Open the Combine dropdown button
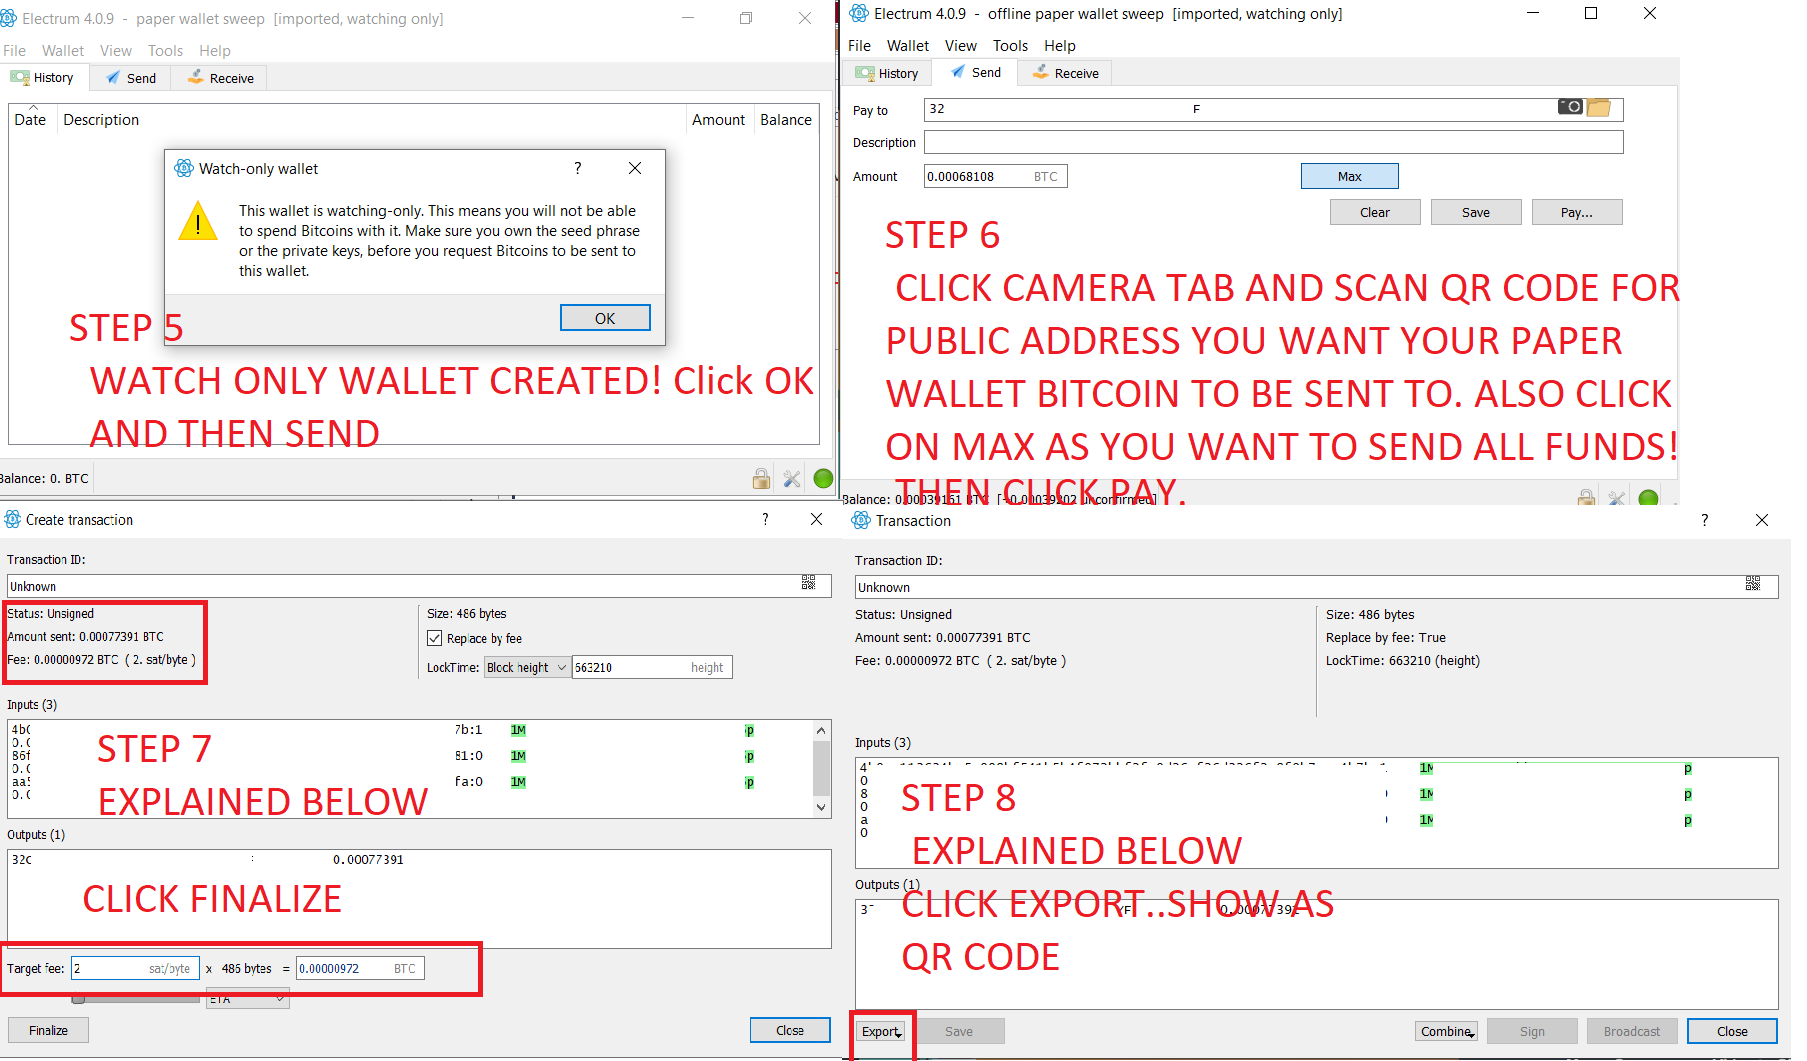This screenshot has height=1061, width=1807. pyautogui.click(x=1447, y=1031)
